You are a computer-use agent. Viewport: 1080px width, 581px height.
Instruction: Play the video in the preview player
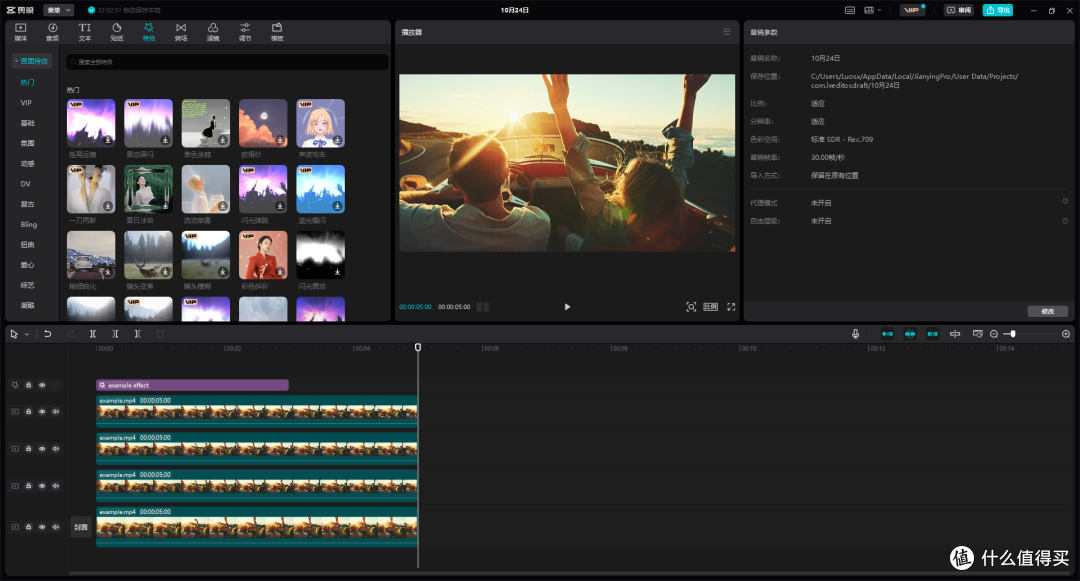(x=567, y=307)
